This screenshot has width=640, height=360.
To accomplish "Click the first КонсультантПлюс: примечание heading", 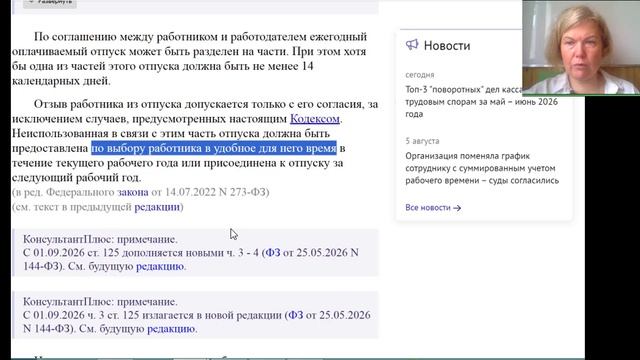I will [100, 239].
